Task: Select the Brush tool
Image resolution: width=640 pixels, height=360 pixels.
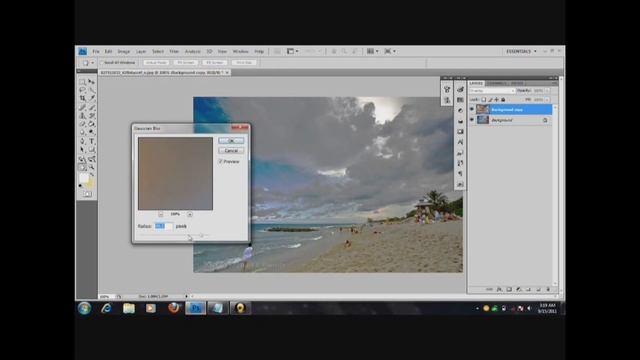Action: [91, 107]
